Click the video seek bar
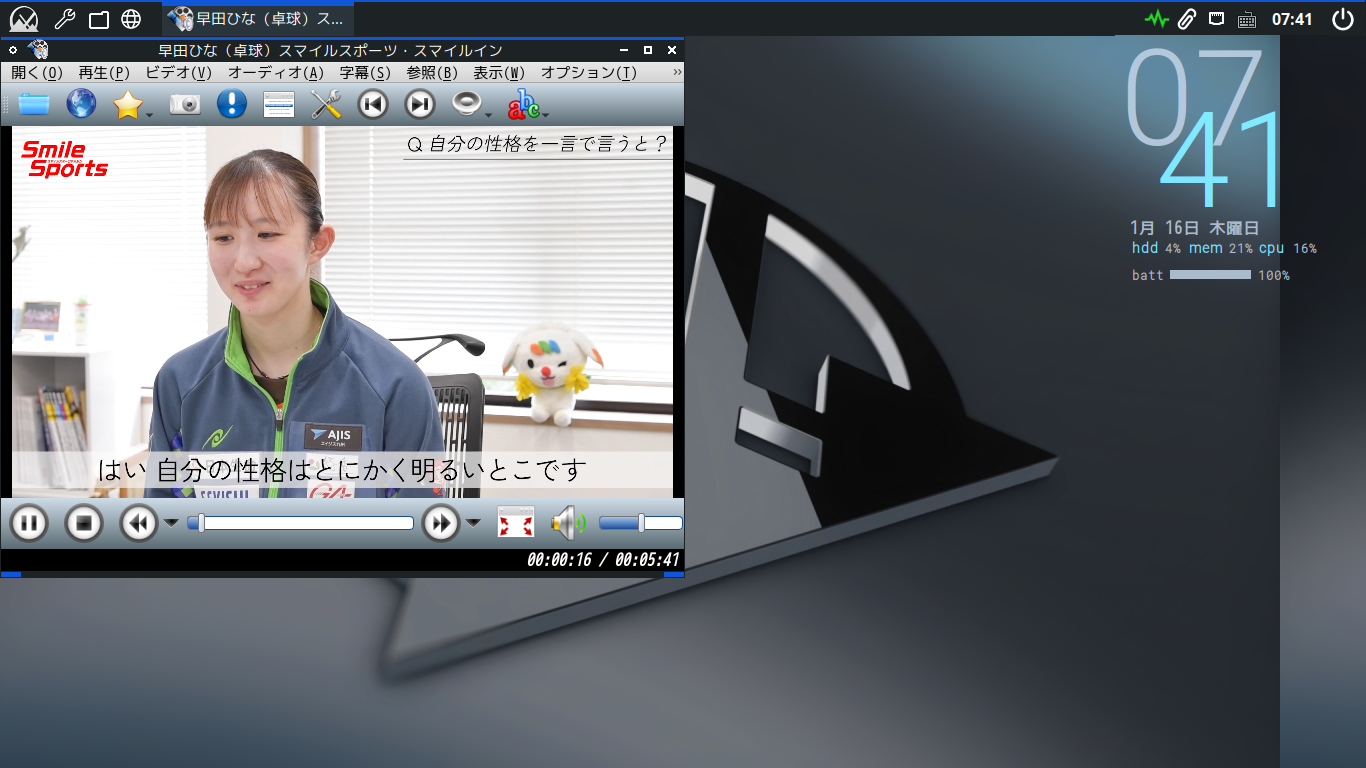The width and height of the screenshot is (1366, 768). click(305, 523)
